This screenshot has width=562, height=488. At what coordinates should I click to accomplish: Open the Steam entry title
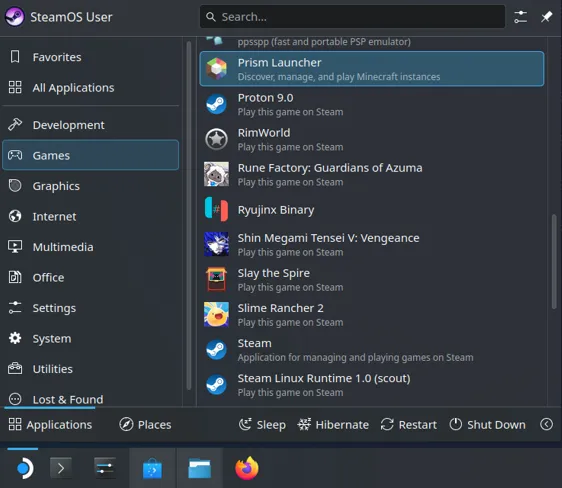click(x=254, y=343)
